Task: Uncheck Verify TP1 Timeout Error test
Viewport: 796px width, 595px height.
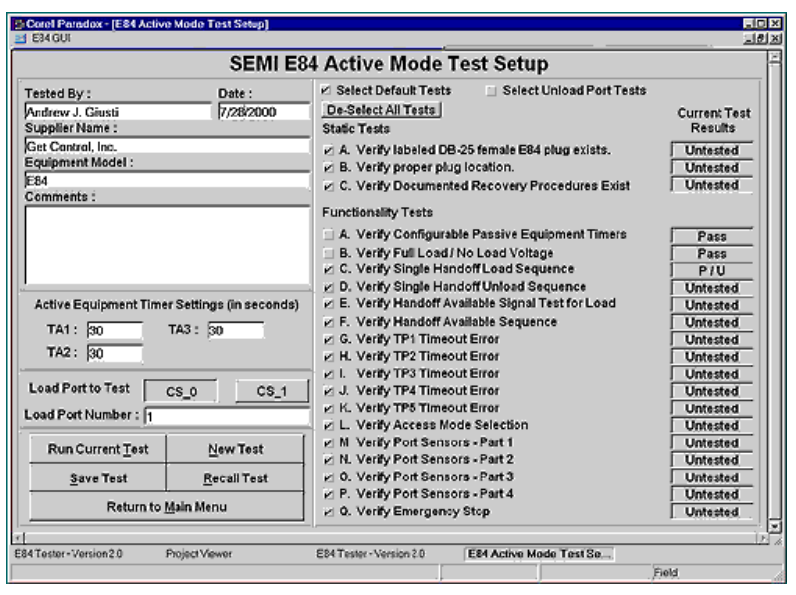Action: pyautogui.click(x=330, y=339)
